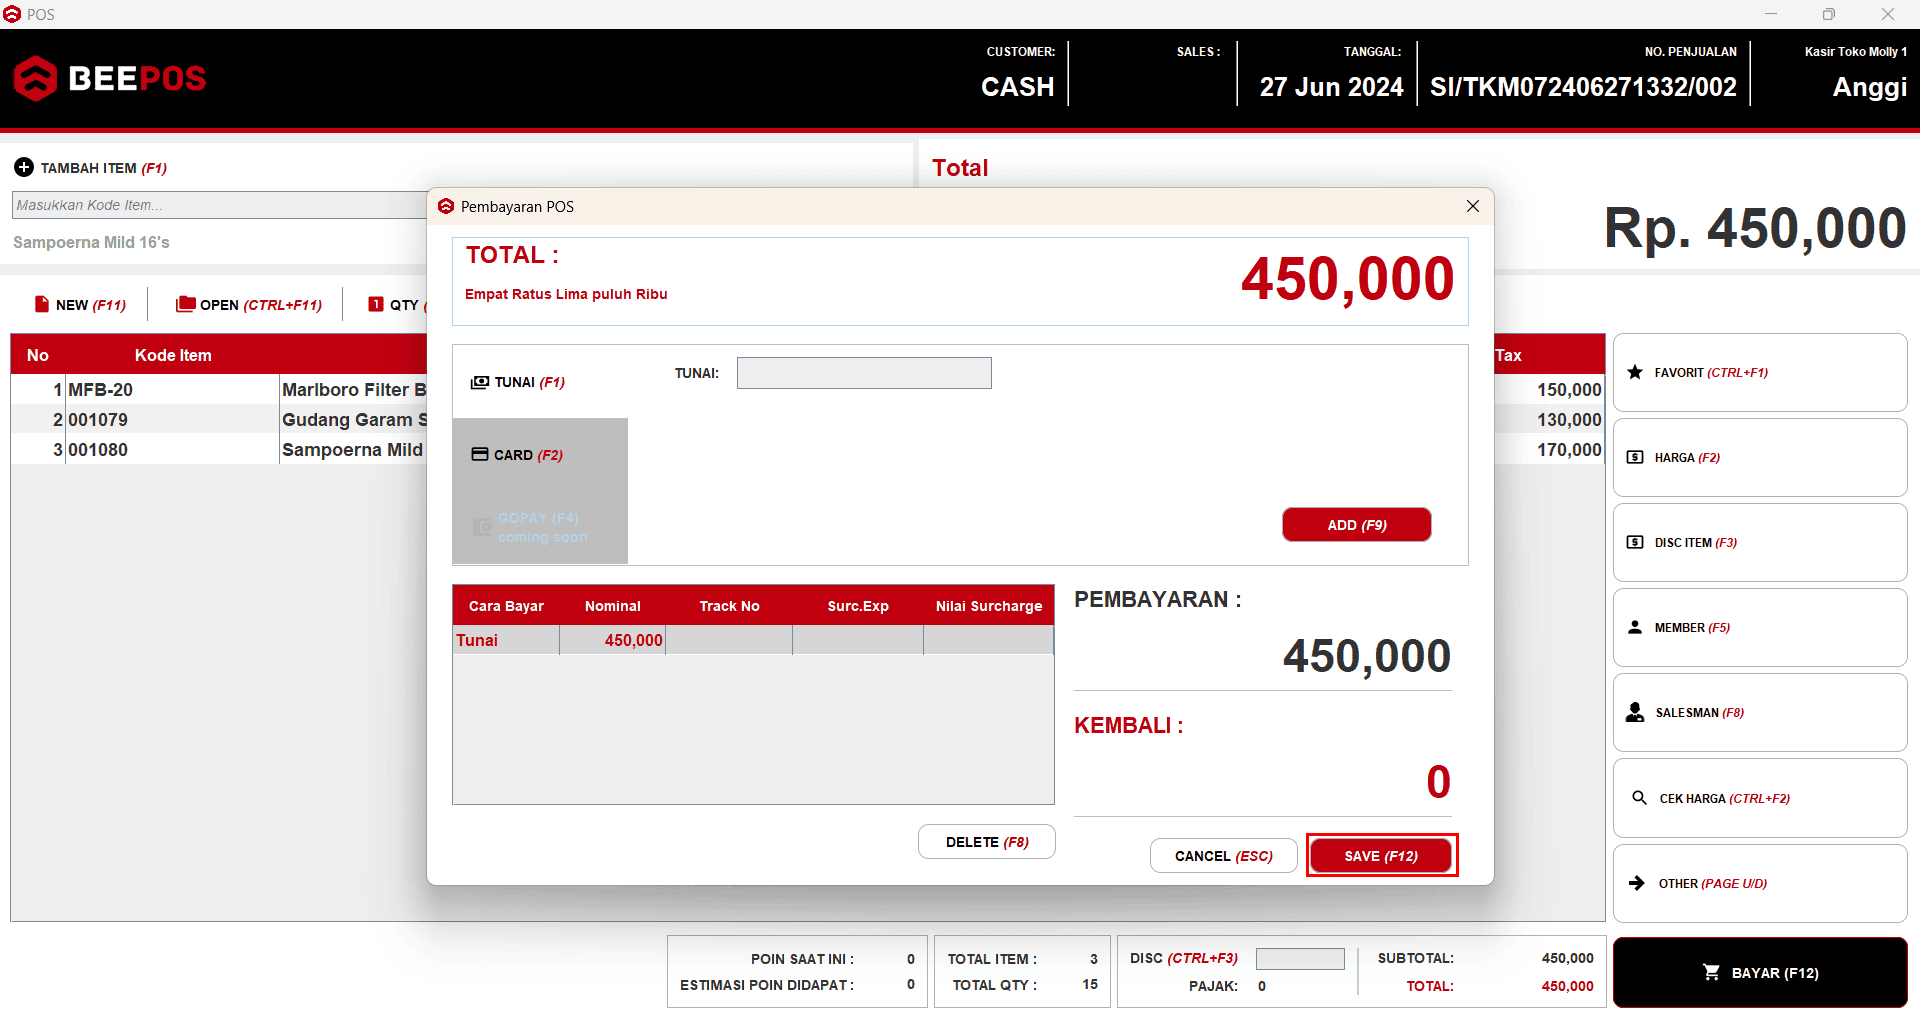Image resolution: width=1920 pixels, height=1020 pixels.
Task: Click the Harga price tag icon
Action: (x=1635, y=458)
